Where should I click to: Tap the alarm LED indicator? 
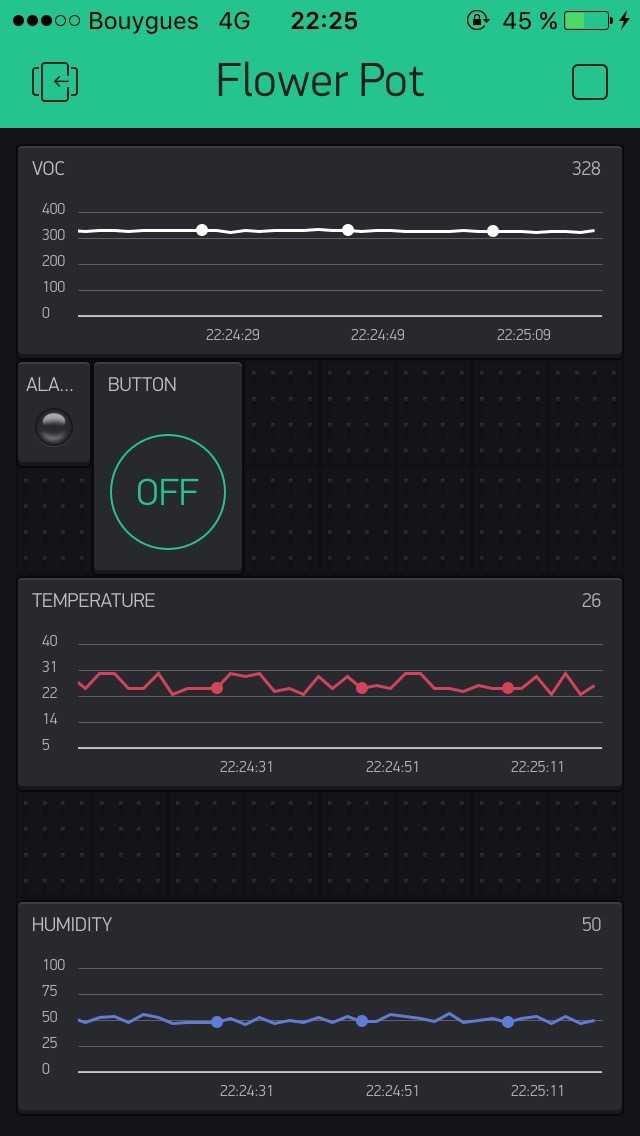pos(54,427)
